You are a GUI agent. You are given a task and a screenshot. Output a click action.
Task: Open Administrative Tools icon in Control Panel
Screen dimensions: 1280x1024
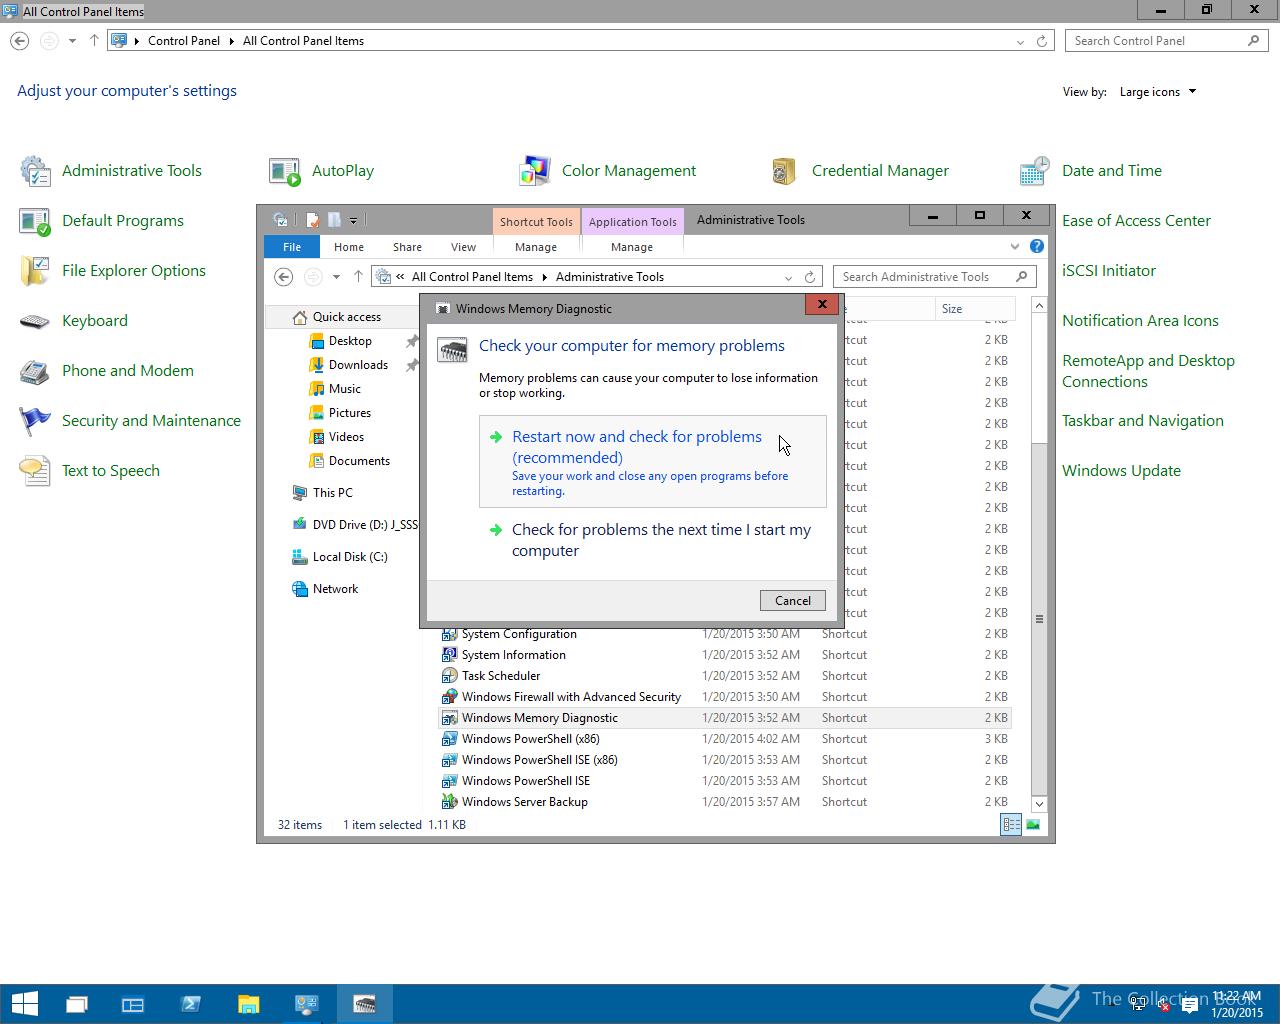click(x=35, y=171)
